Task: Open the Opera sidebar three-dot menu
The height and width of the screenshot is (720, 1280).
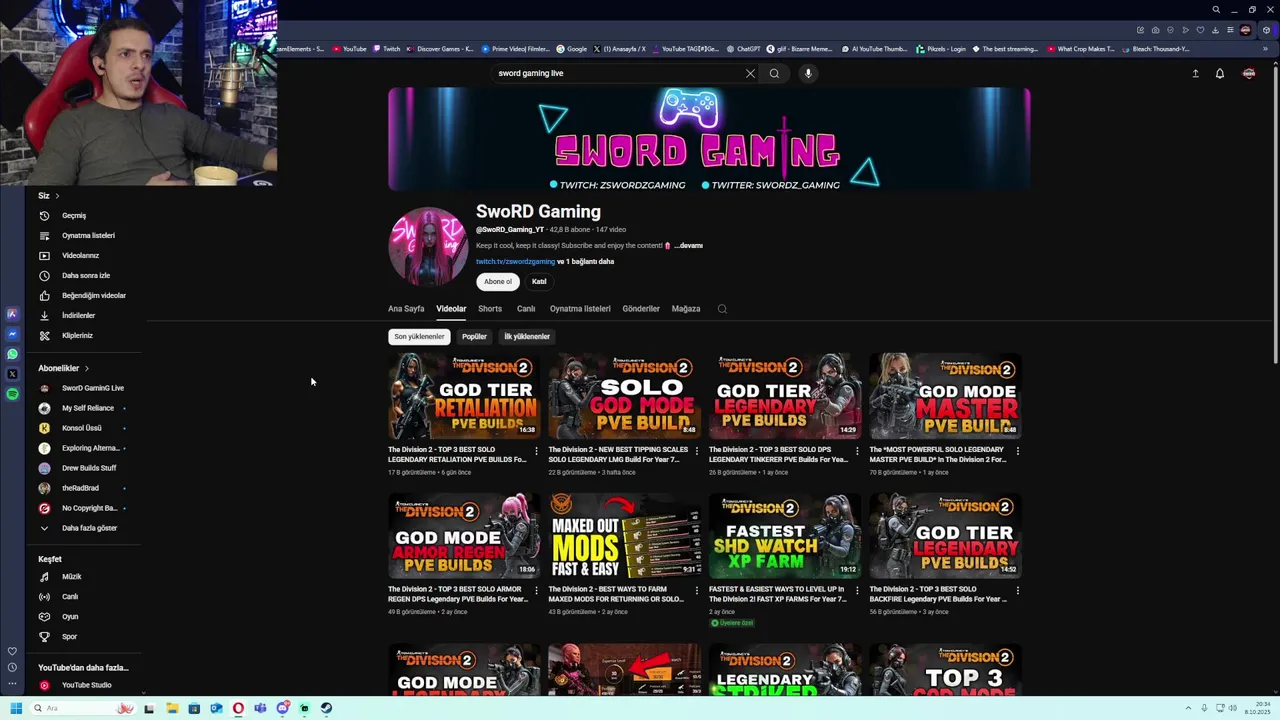Action: pyautogui.click(x=12, y=684)
